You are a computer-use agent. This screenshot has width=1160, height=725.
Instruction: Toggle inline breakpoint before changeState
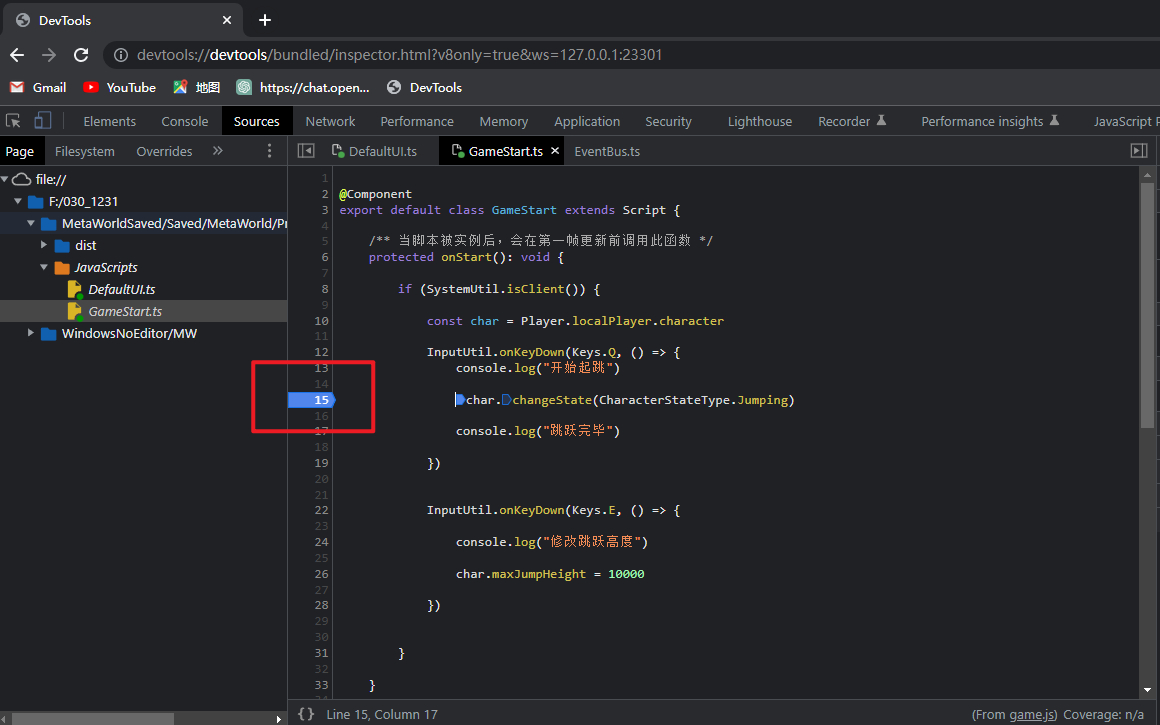pyautogui.click(x=507, y=399)
